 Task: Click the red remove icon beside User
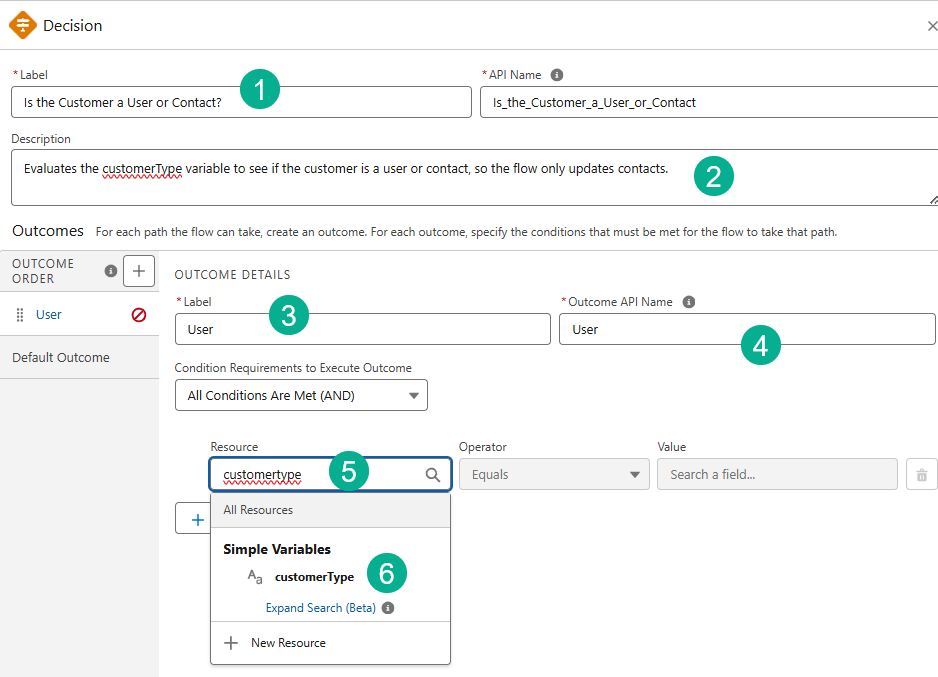139,314
